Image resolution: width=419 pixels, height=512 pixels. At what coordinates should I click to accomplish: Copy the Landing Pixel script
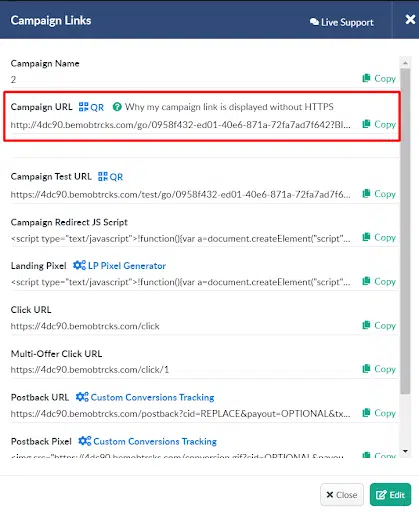pos(379,282)
